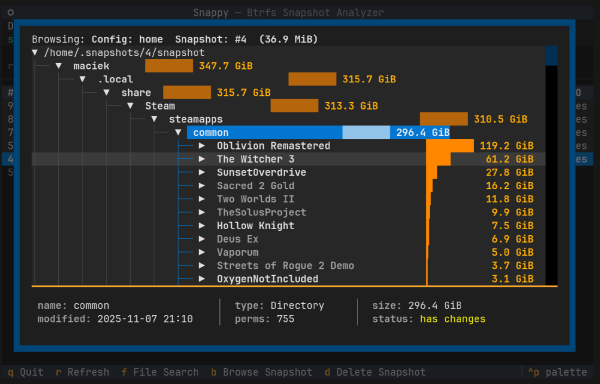
Task: Click the 'perms: 755' detail
Action: (x=264, y=319)
